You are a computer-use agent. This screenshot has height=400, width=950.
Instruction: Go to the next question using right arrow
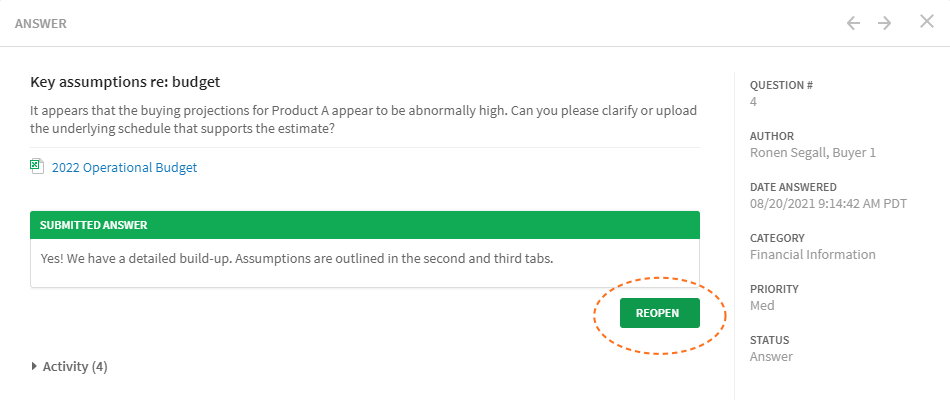[x=885, y=24]
